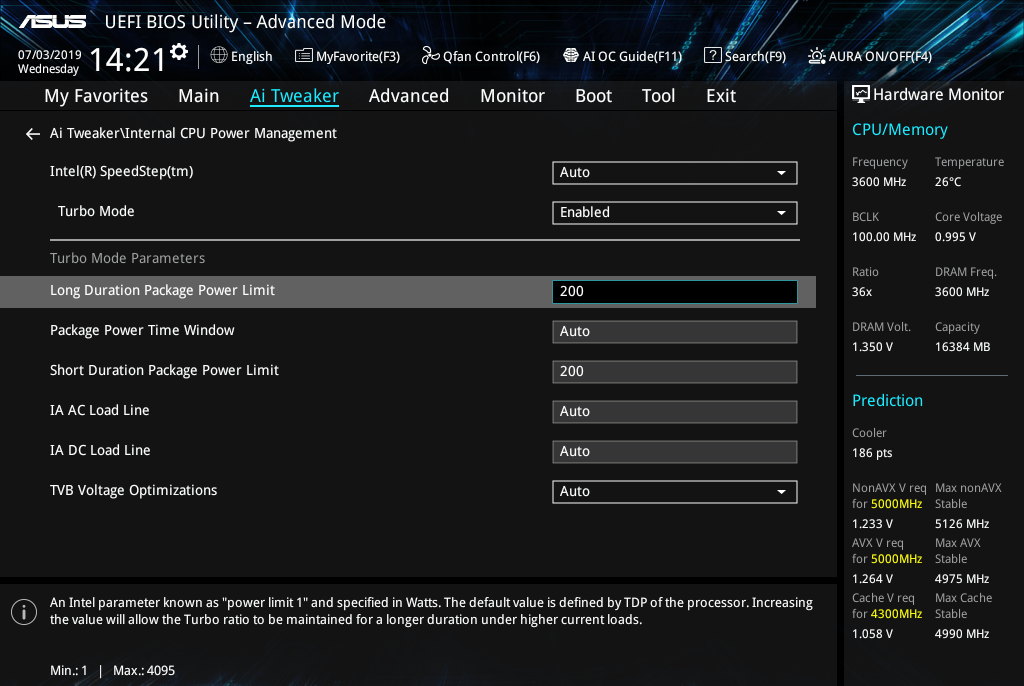This screenshot has width=1024, height=686.
Task: Select Short Duration Package Power Limit label
Action: (x=164, y=370)
